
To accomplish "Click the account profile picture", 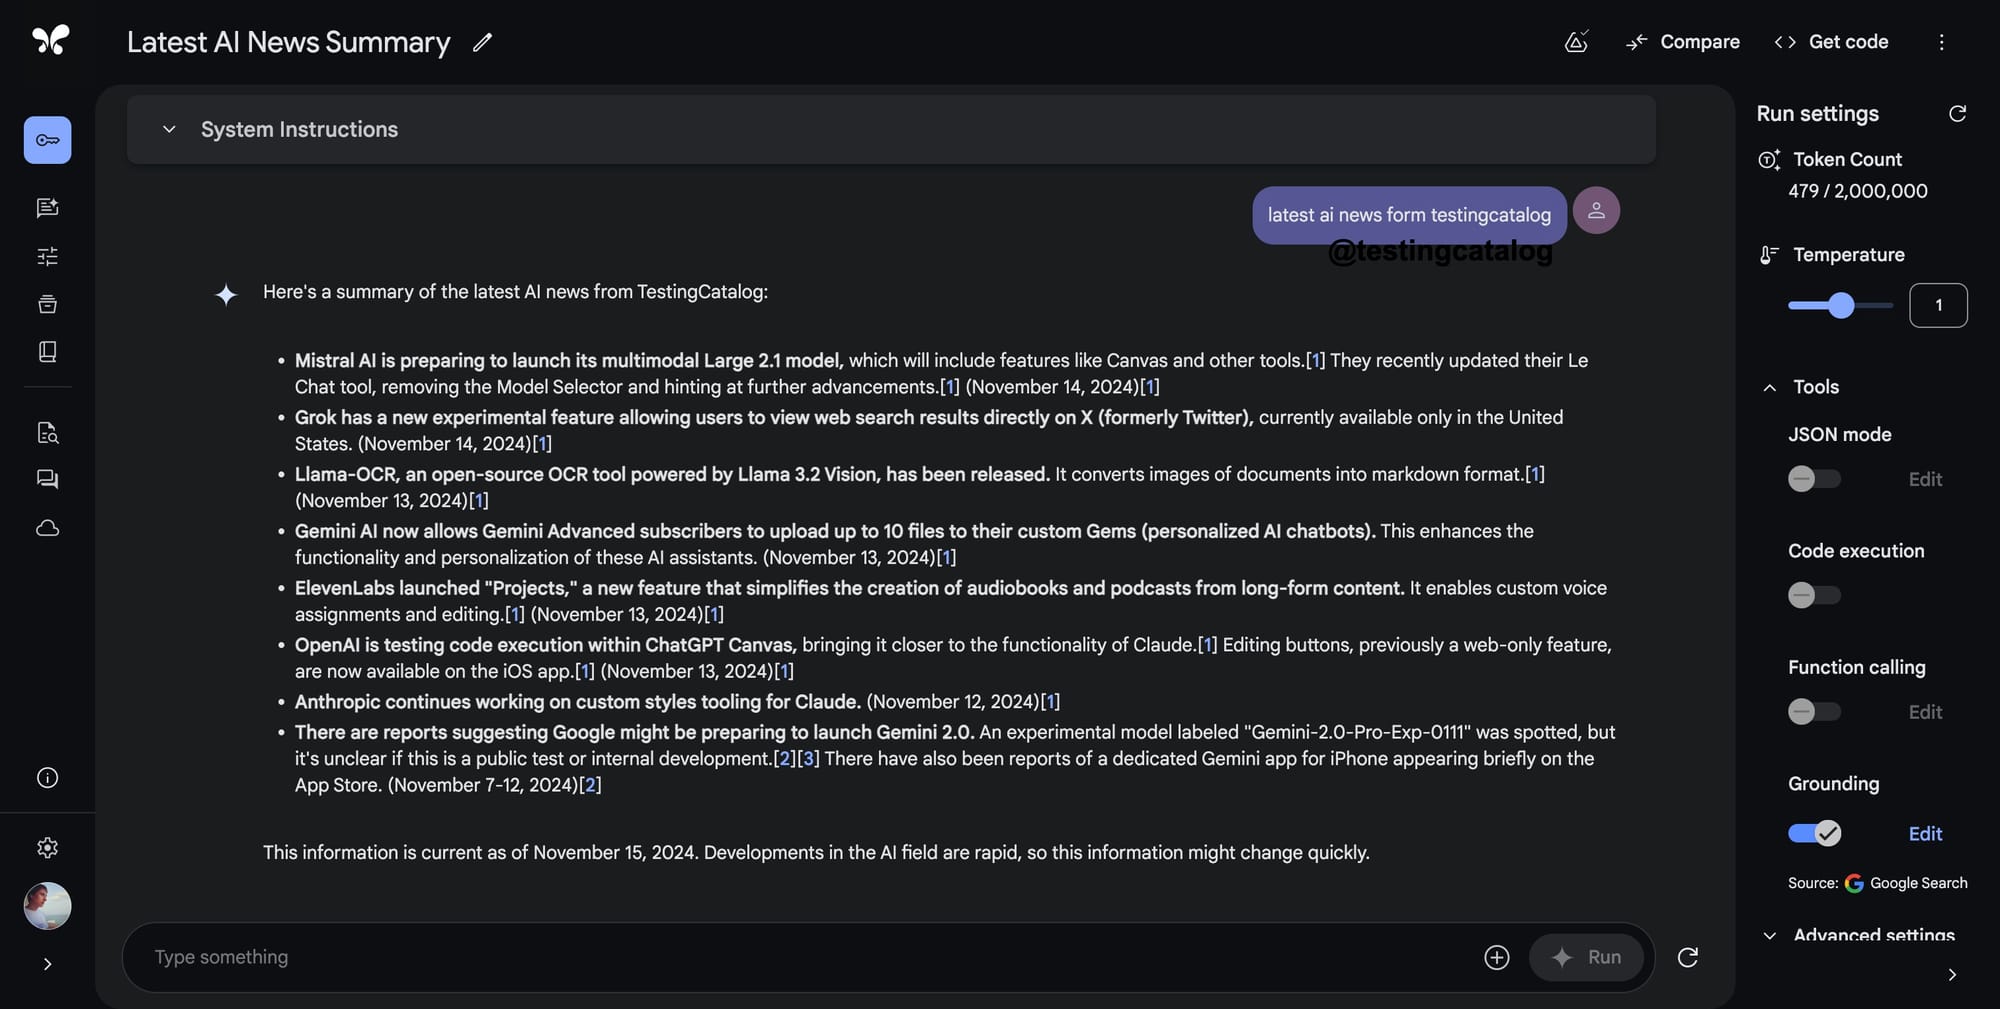I will tap(47, 906).
